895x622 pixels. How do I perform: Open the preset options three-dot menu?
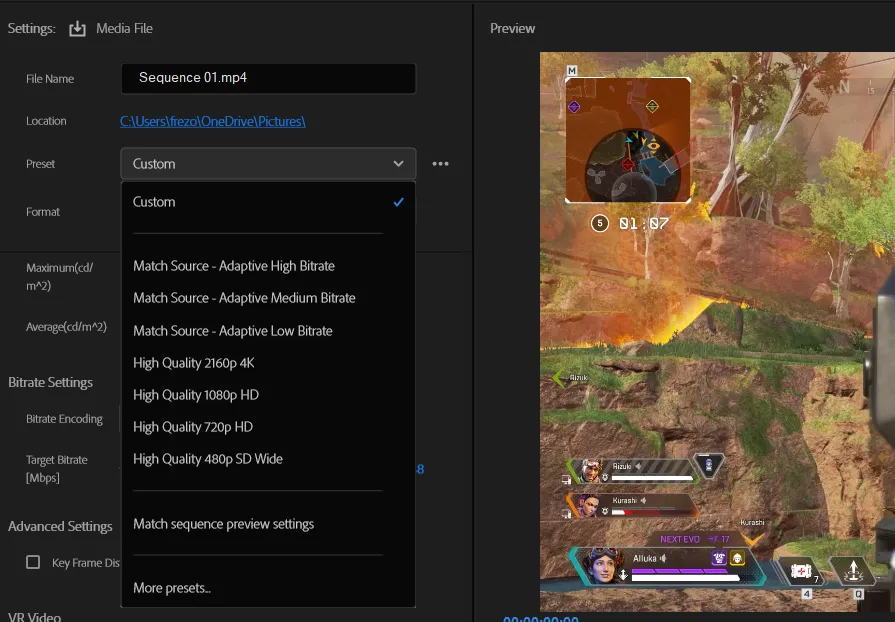point(440,164)
